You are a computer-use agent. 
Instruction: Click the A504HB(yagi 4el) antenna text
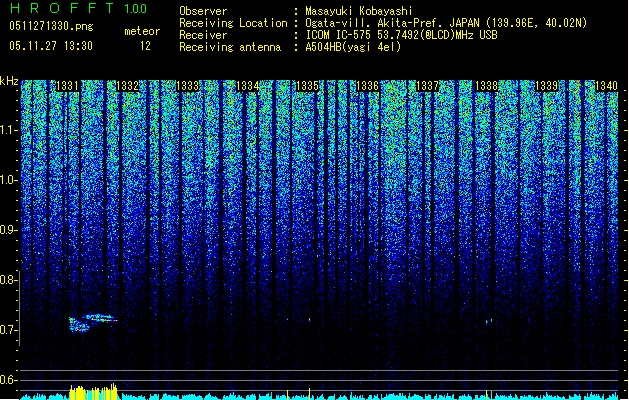353,47
